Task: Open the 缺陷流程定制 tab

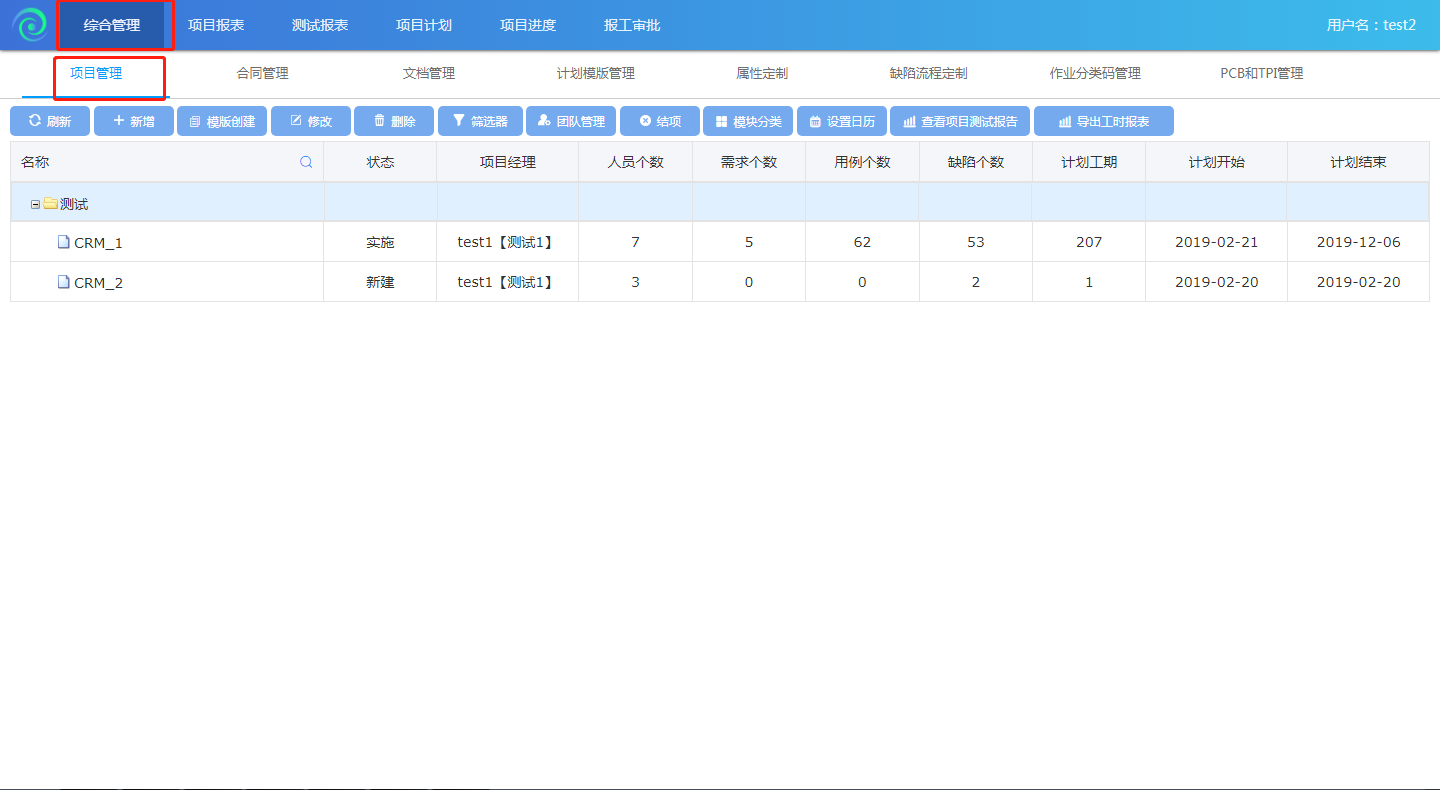Action: click(x=928, y=73)
